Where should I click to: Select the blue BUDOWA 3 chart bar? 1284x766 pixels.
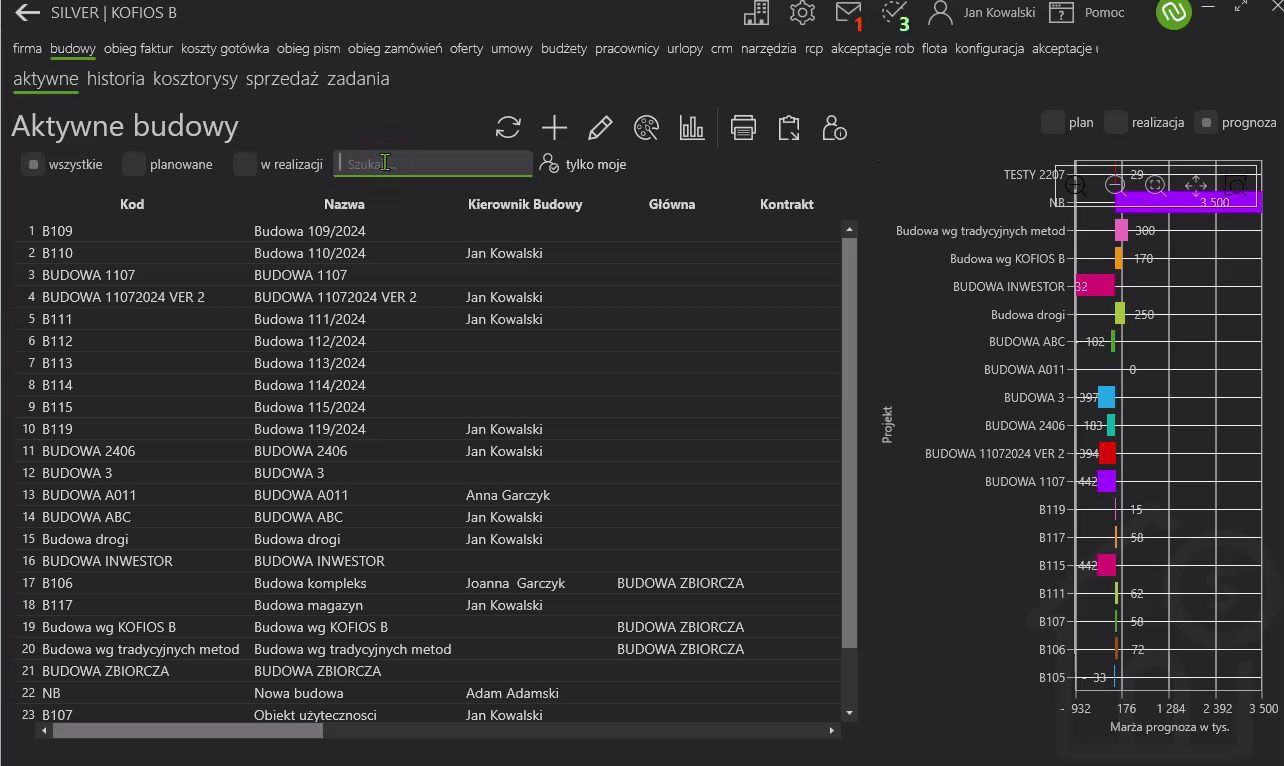(1106, 397)
